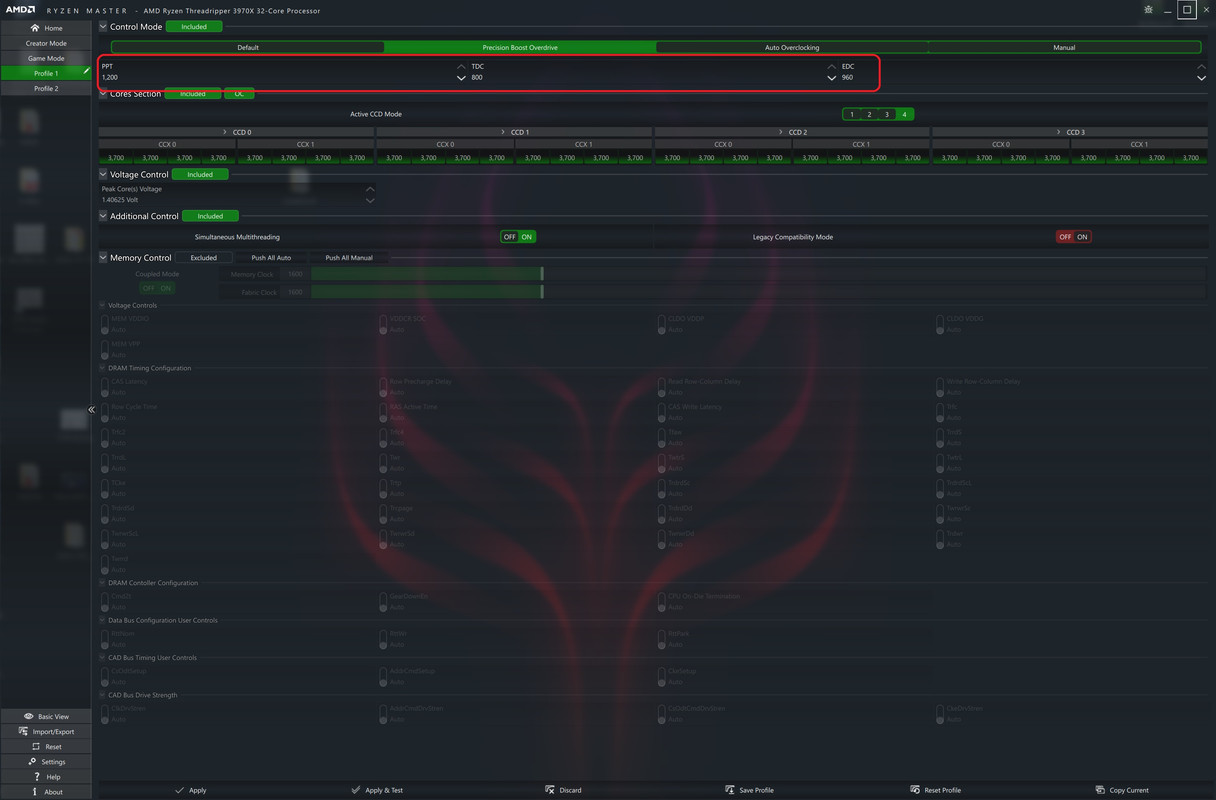This screenshot has height=800, width=1216.
Task: Toggle Control Mode Included button
Action: pyautogui.click(x=194, y=27)
